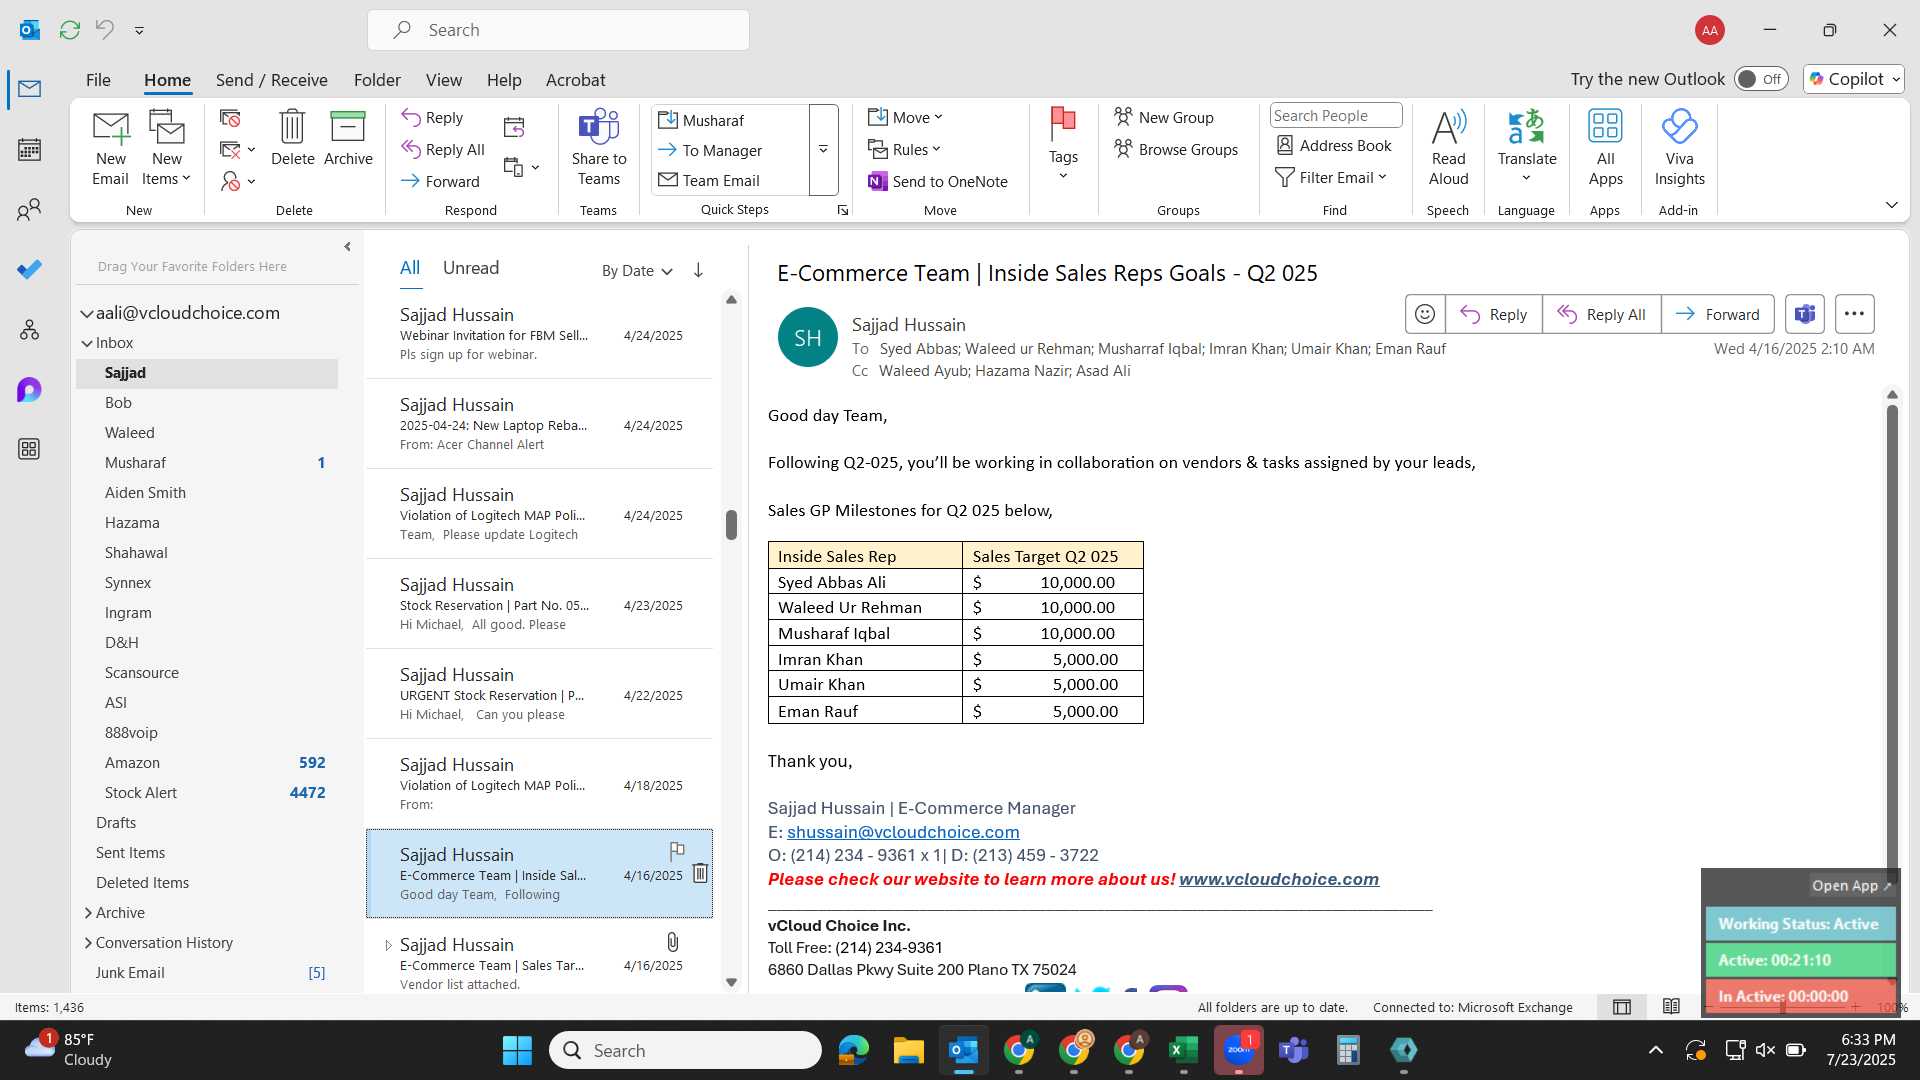Screen dimensions: 1920x1080
Task: Open the more actions ellipsis in message header
Action: [x=1854, y=314]
